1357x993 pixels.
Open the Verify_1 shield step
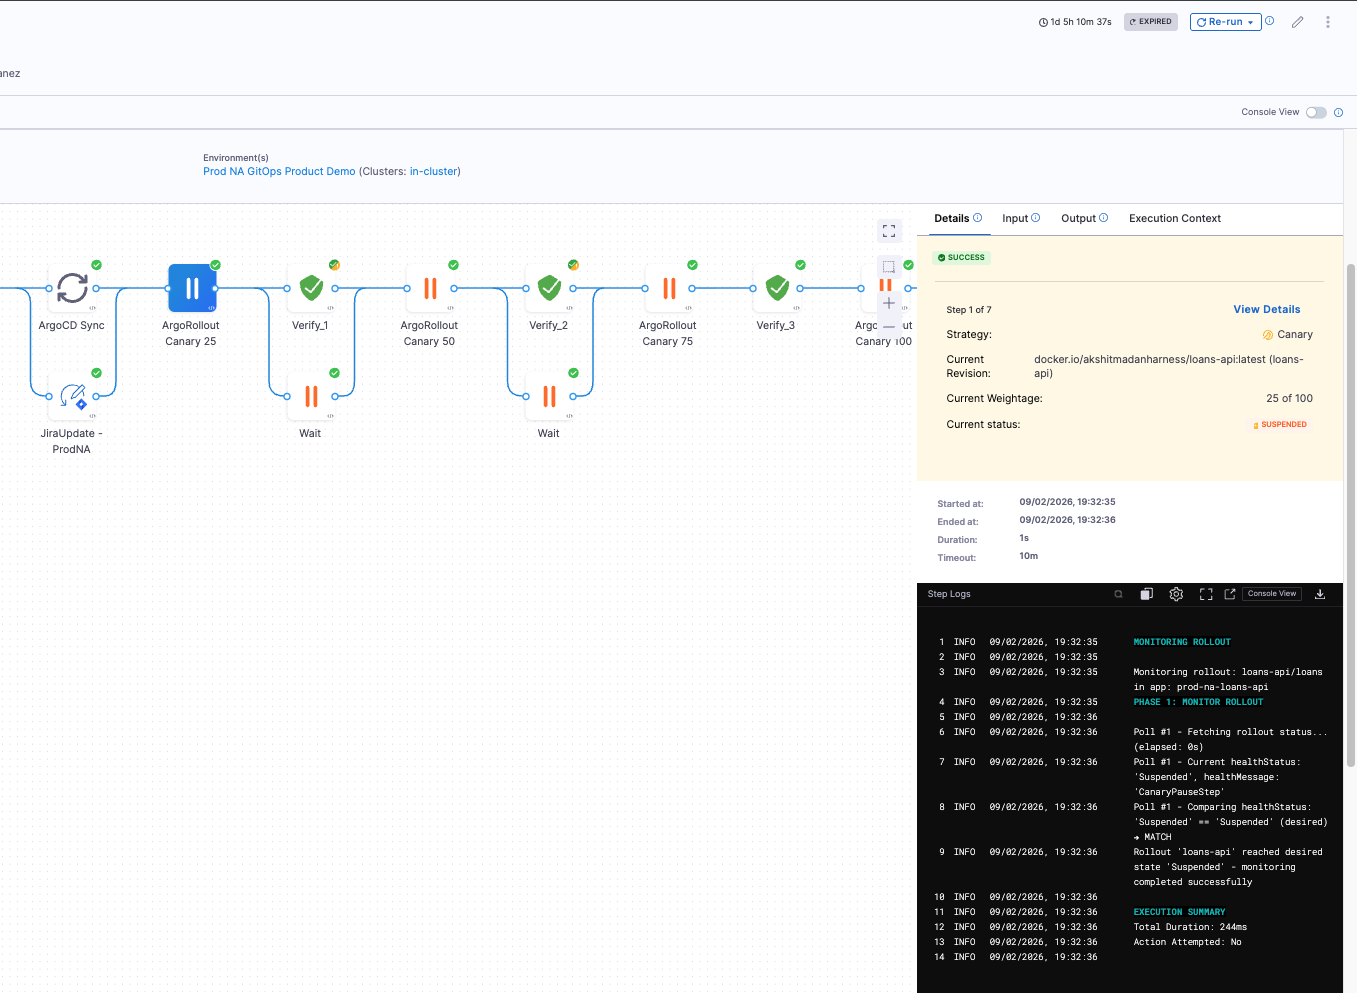(311, 288)
